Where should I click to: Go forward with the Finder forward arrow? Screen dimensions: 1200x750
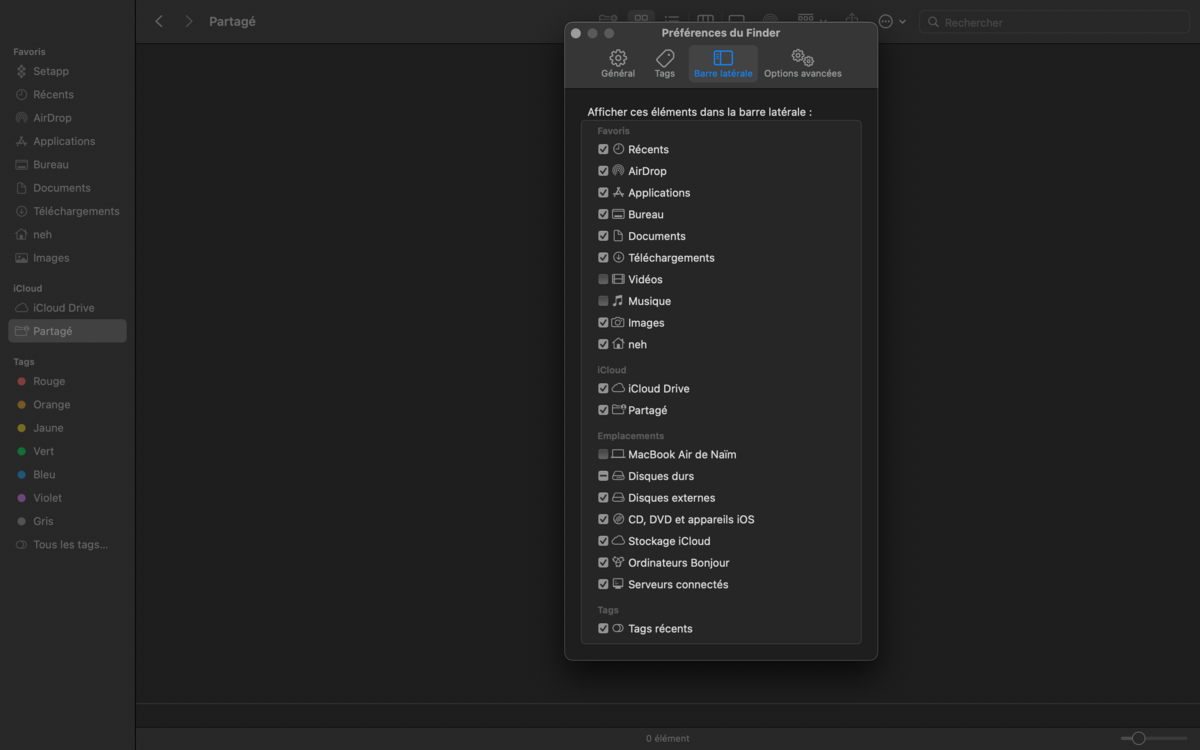(x=188, y=21)
